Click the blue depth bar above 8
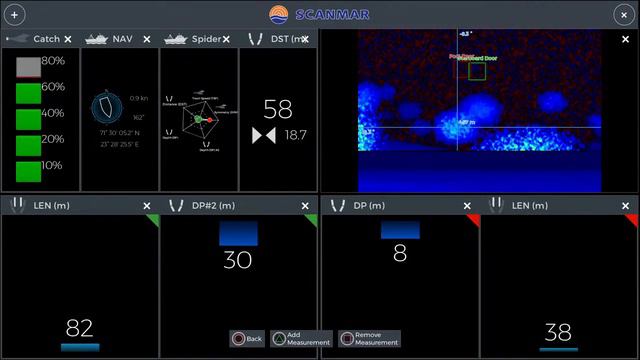The width and height of the screenshot is (640, 360). pyautogui.click(x=400, y=230)
